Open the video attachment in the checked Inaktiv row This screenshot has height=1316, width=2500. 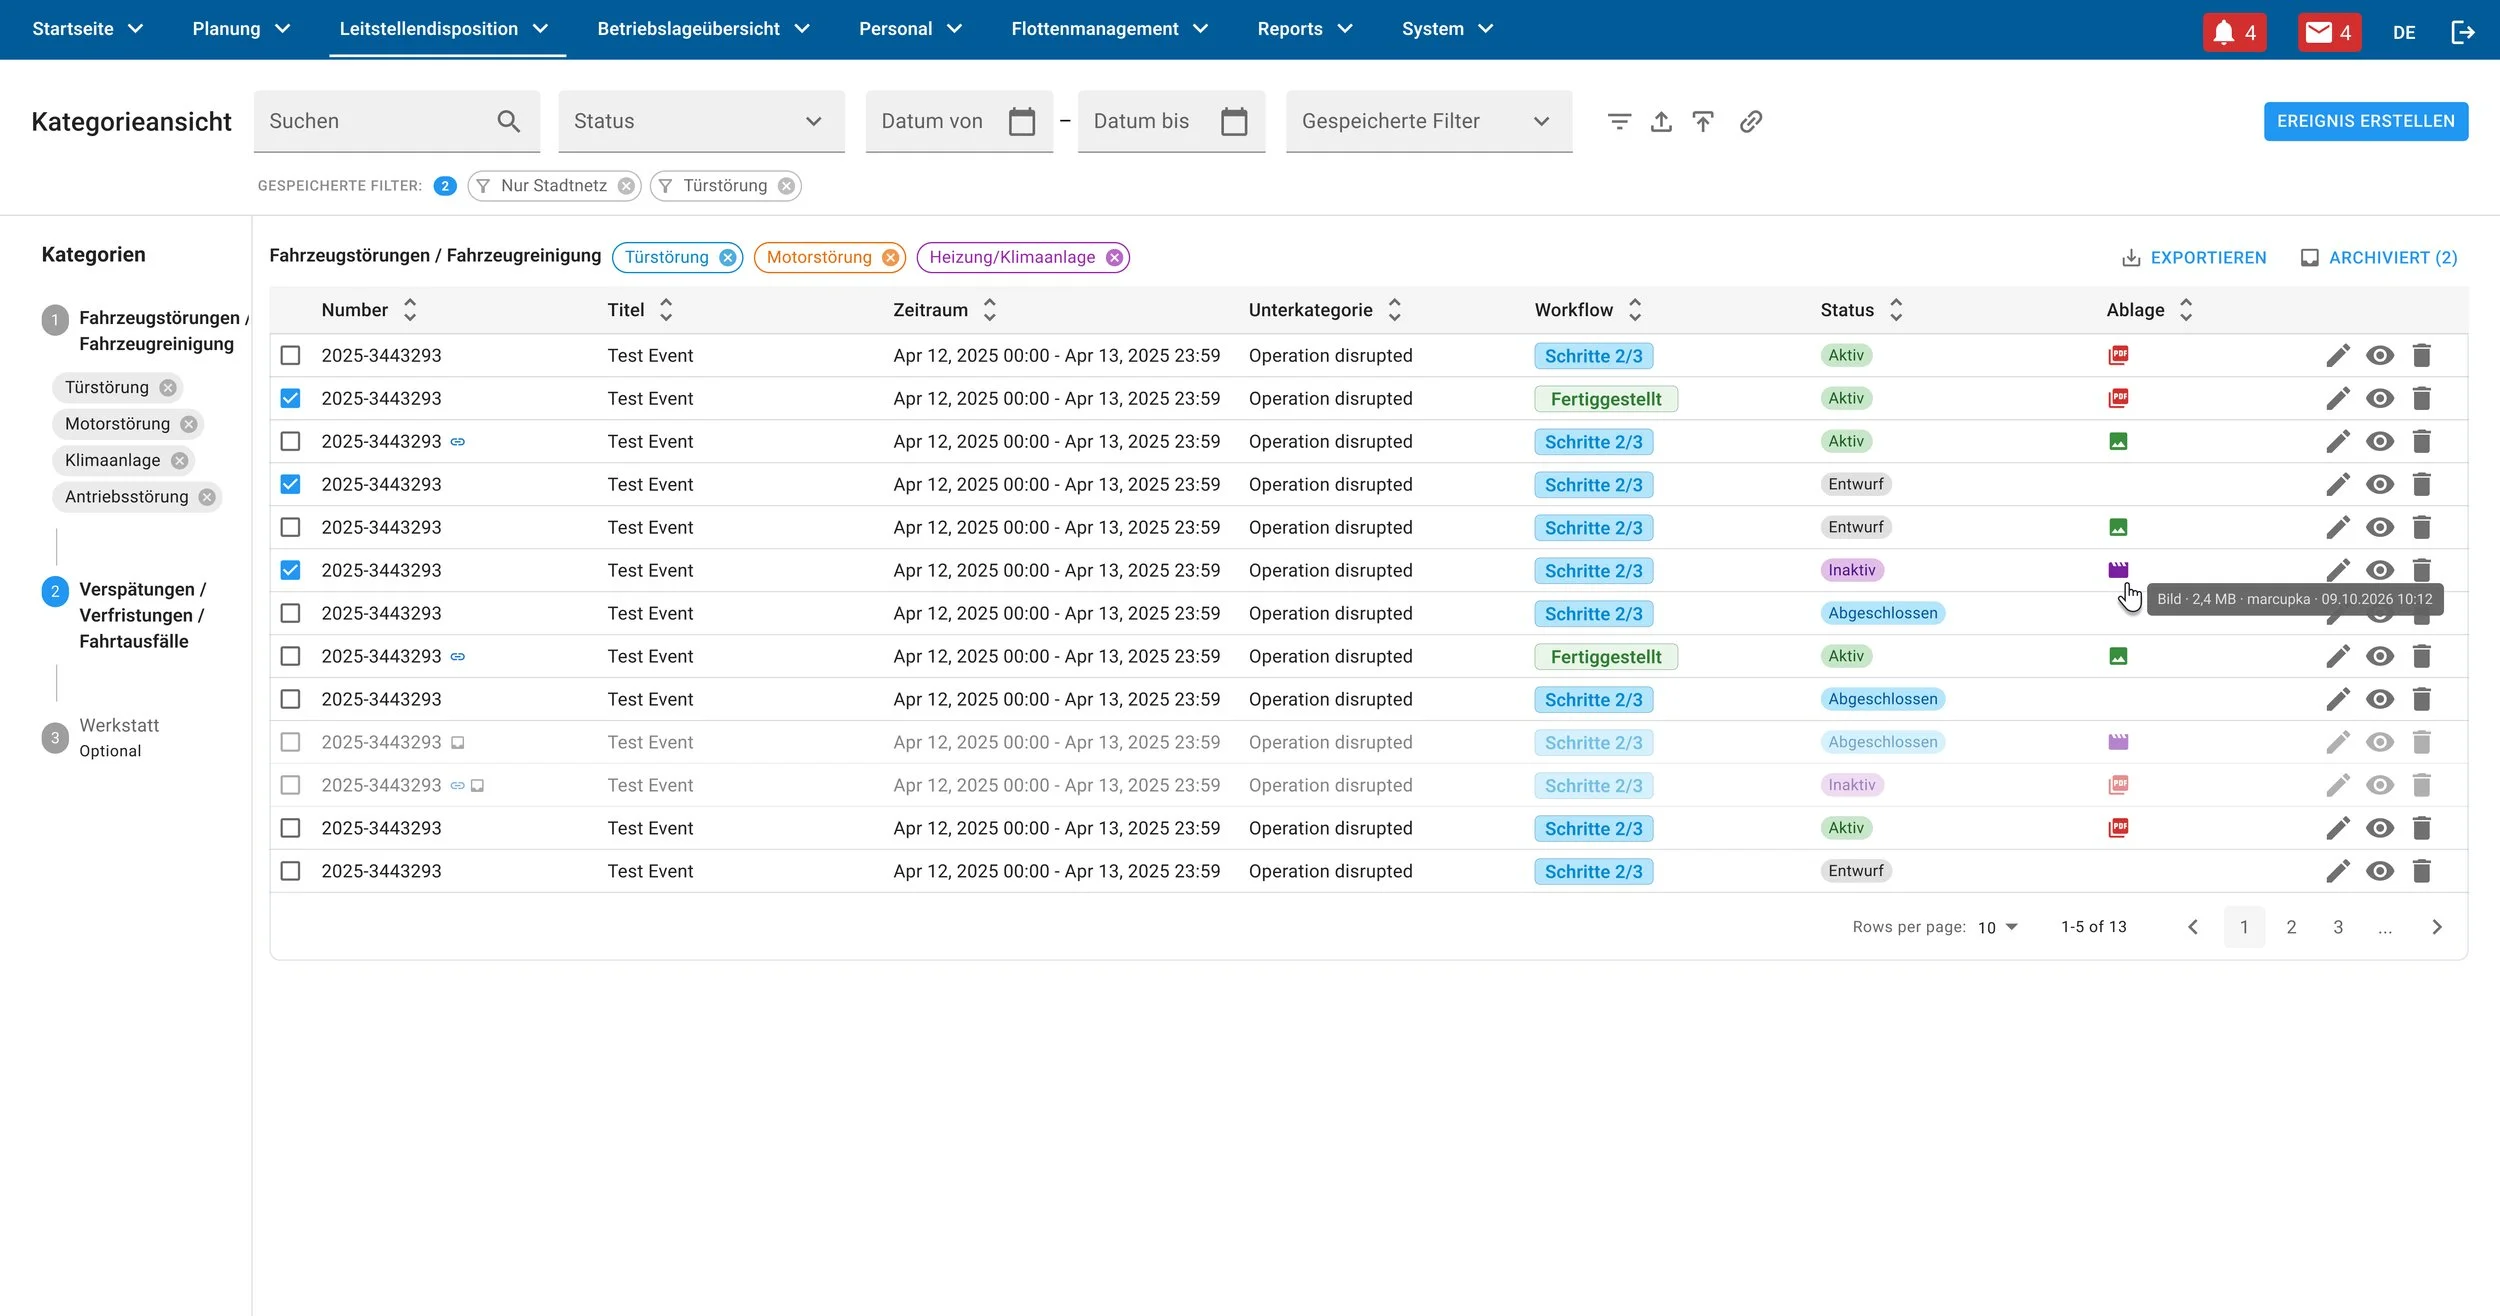click(2118, 570)
